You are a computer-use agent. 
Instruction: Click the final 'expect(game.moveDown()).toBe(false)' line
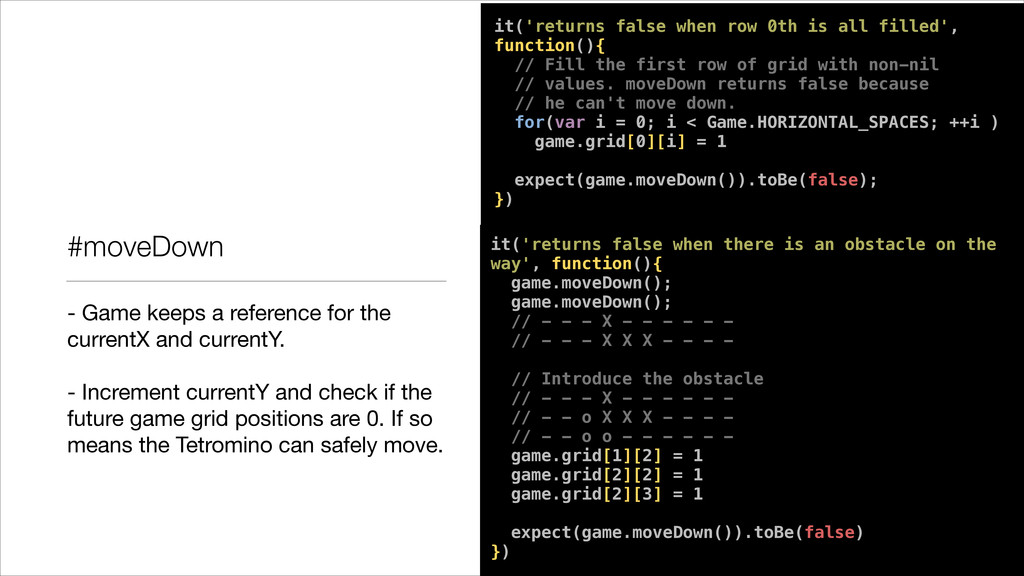[x=687, y=533]
